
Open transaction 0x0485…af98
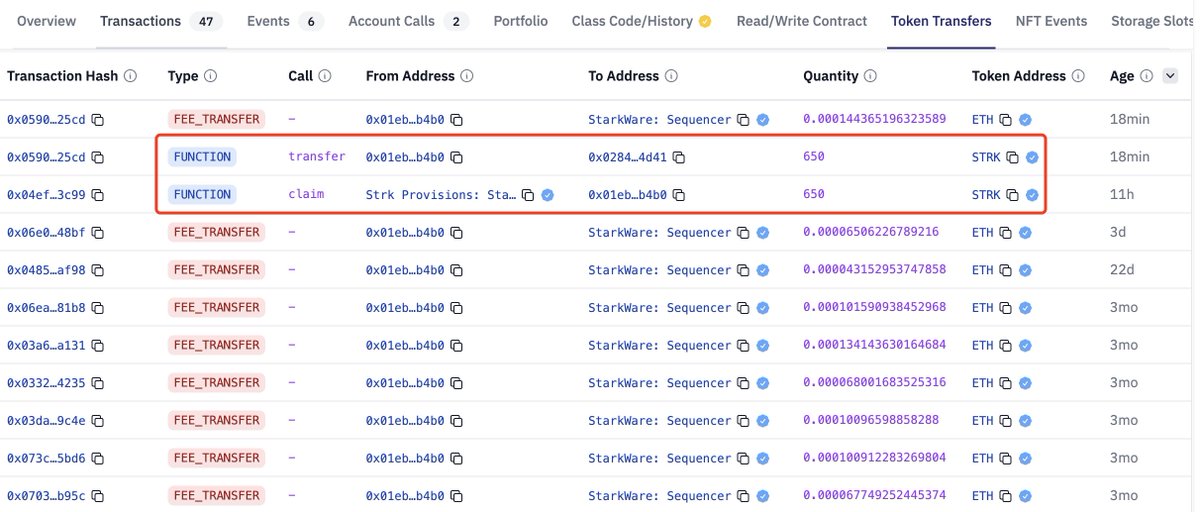[x=47, y=270]
